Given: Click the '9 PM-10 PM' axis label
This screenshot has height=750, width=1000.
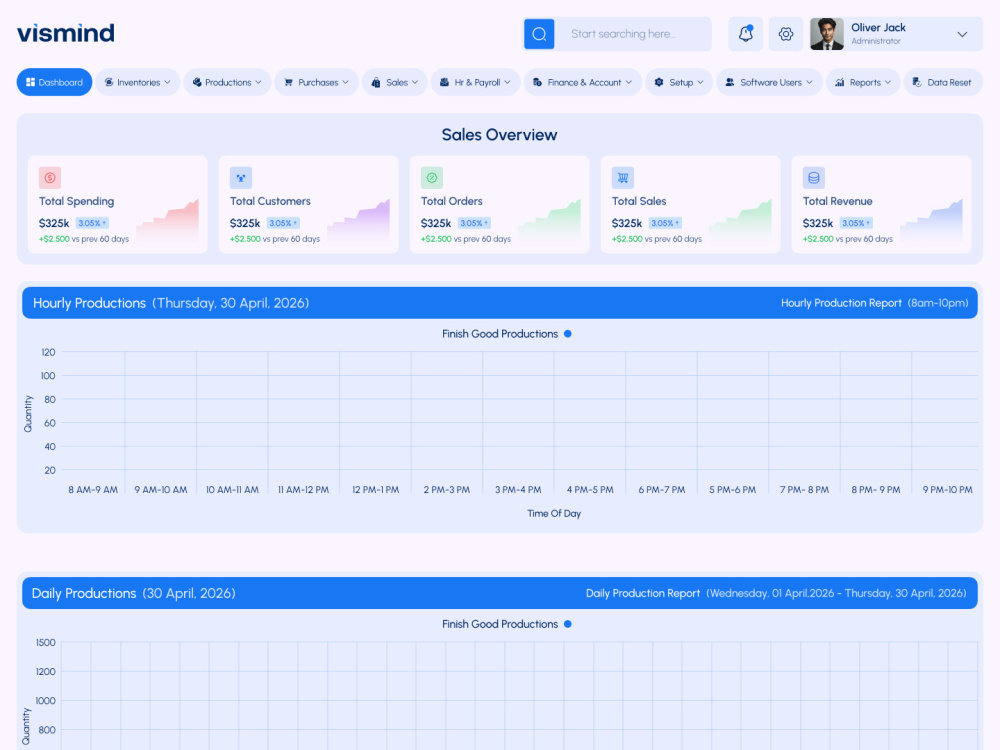Looking at the screenshot, I should (948, 490).
